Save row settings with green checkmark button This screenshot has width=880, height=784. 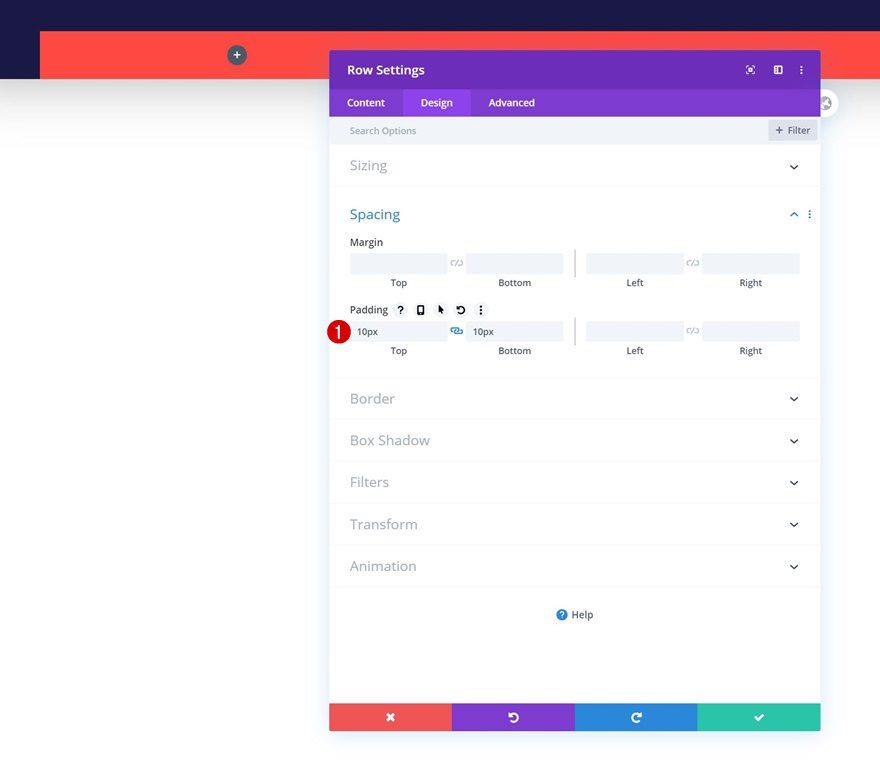[759, 717]
